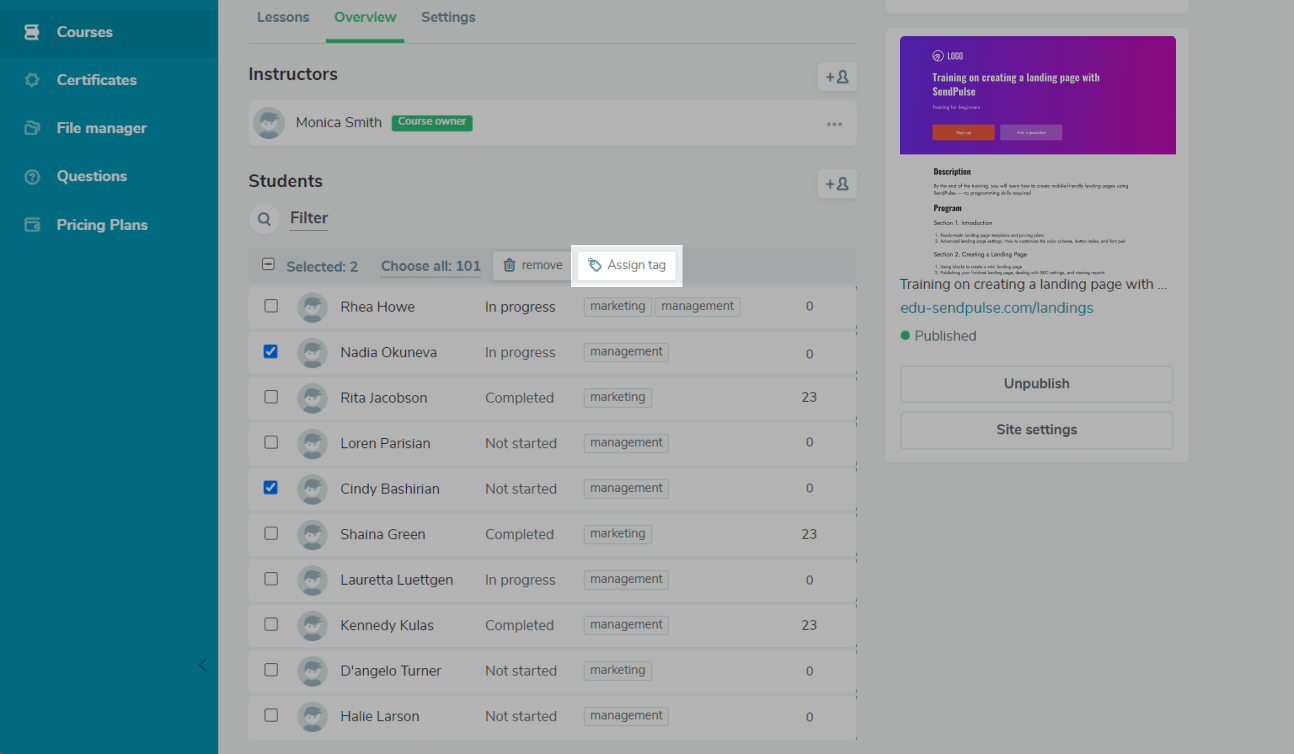1294x754 pixels.
Task: Go to Questions in the sidebar
Action: [91, 176]
